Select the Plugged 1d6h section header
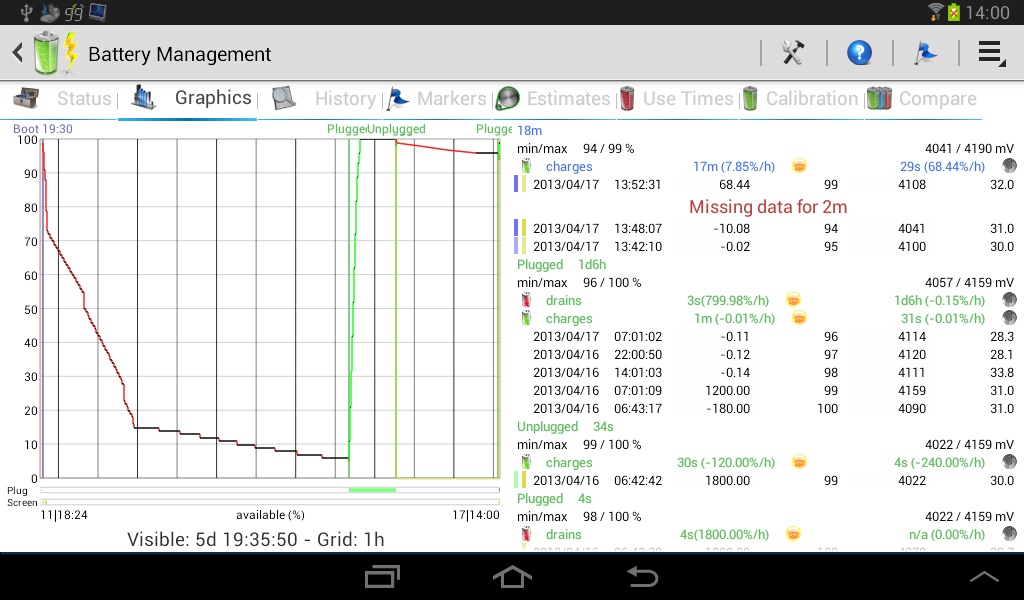Screen dimensions: 1024x600 pos(562,264)
